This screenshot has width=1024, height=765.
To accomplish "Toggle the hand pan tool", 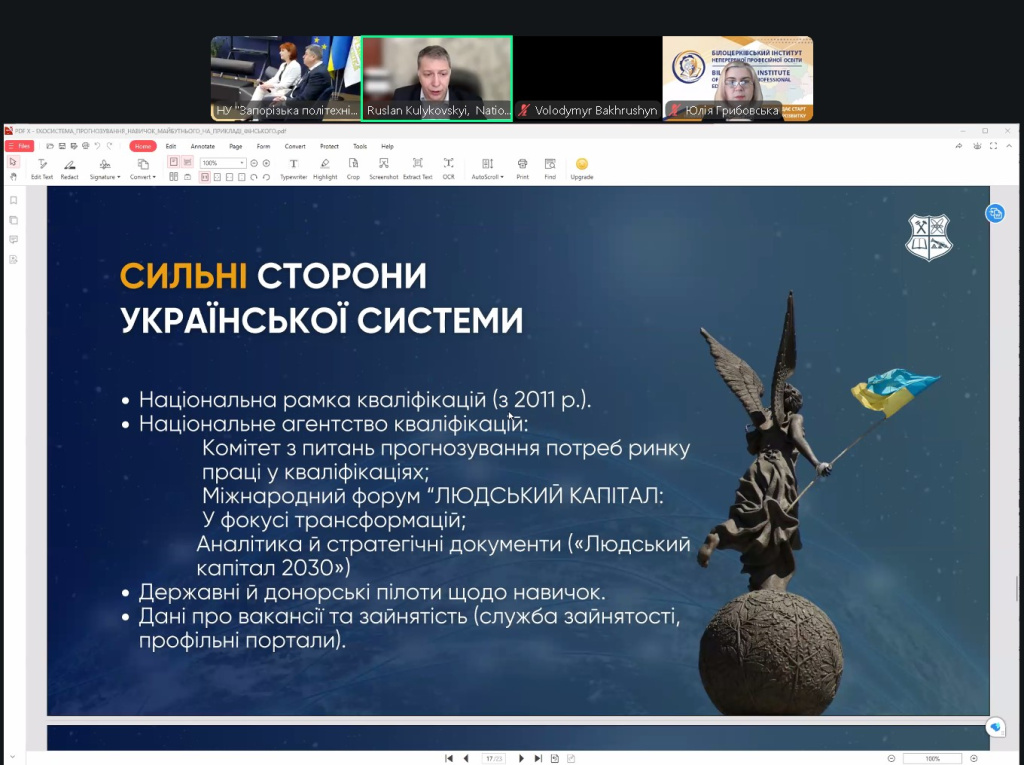I will tap(13, 177).
